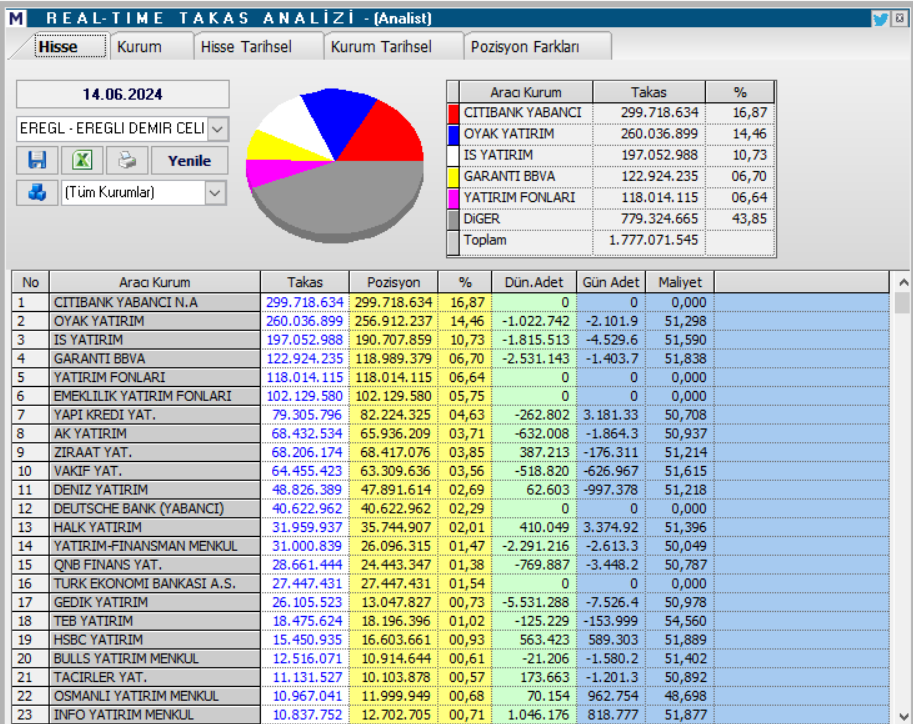Click the blue cubes icon next to Tüm Kurumlar
Screen dimensions: 913x724
pyautogui.click(x=38, y=190)
